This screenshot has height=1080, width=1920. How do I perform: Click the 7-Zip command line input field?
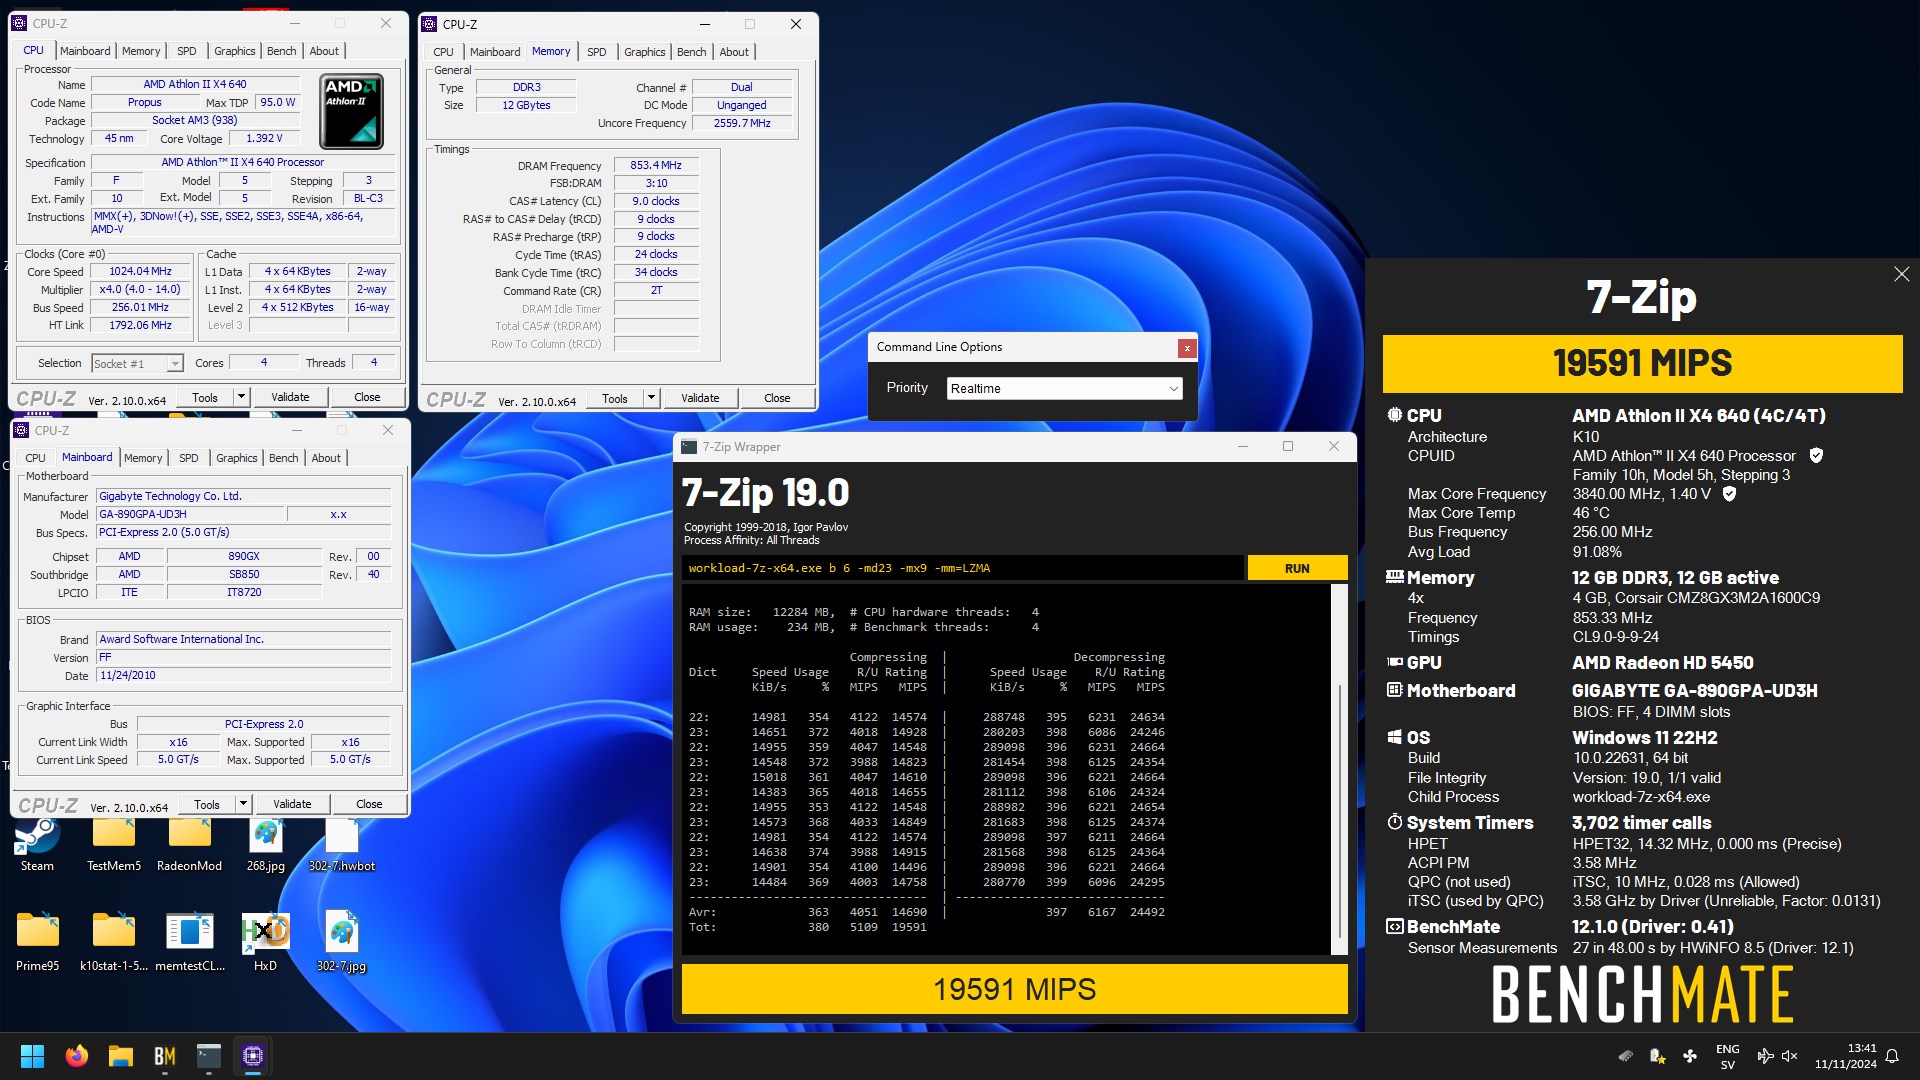[964, 568]
